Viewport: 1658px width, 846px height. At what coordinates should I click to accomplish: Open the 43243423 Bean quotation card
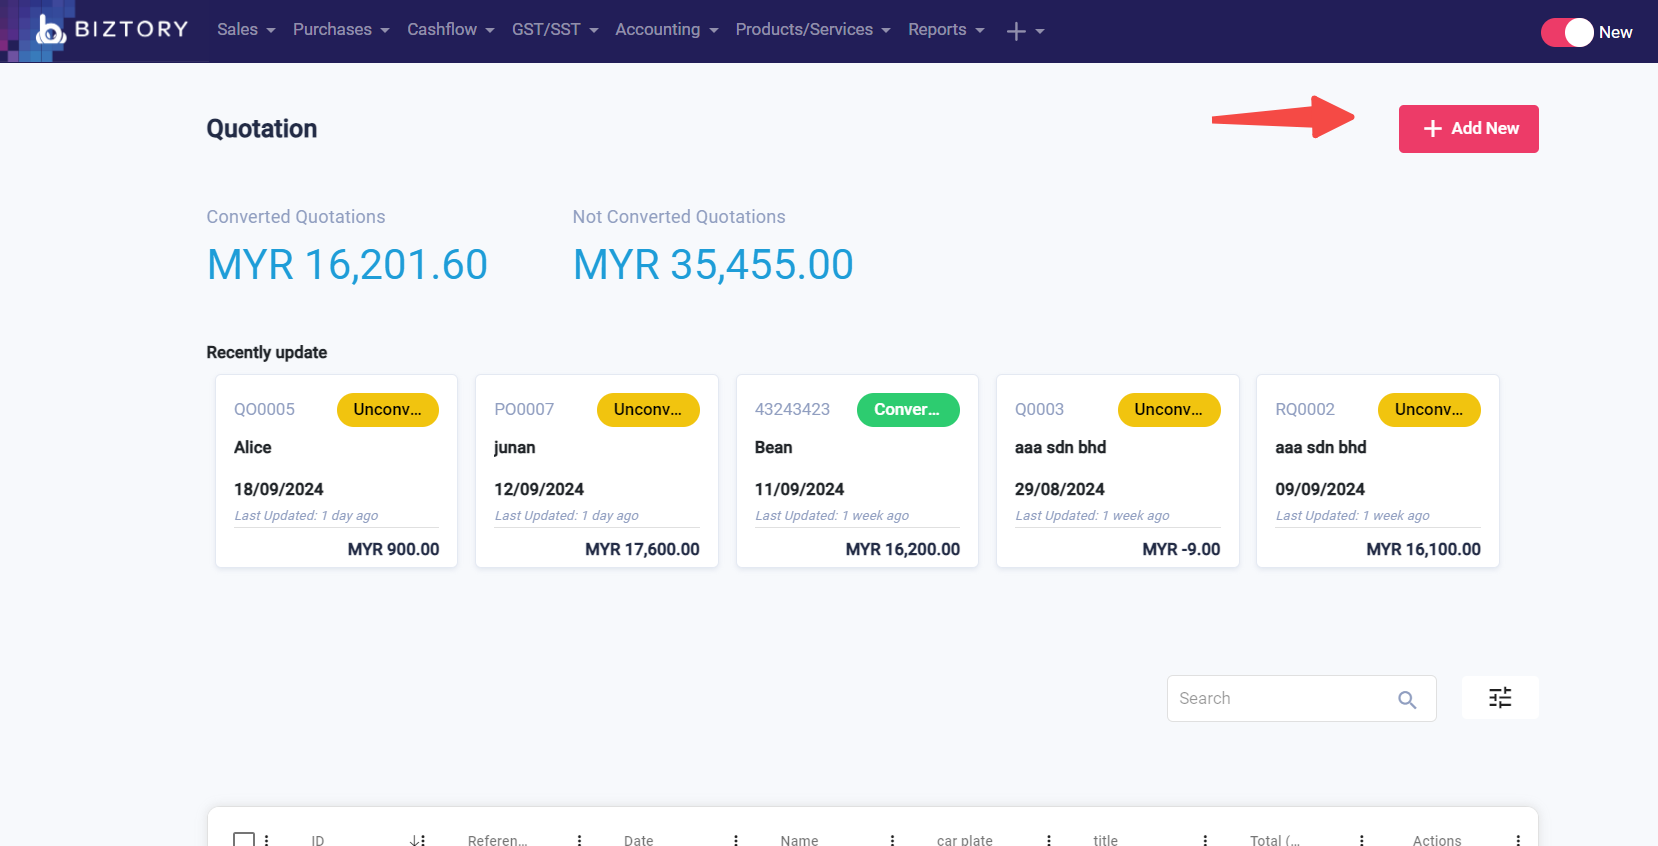[857, 471]
